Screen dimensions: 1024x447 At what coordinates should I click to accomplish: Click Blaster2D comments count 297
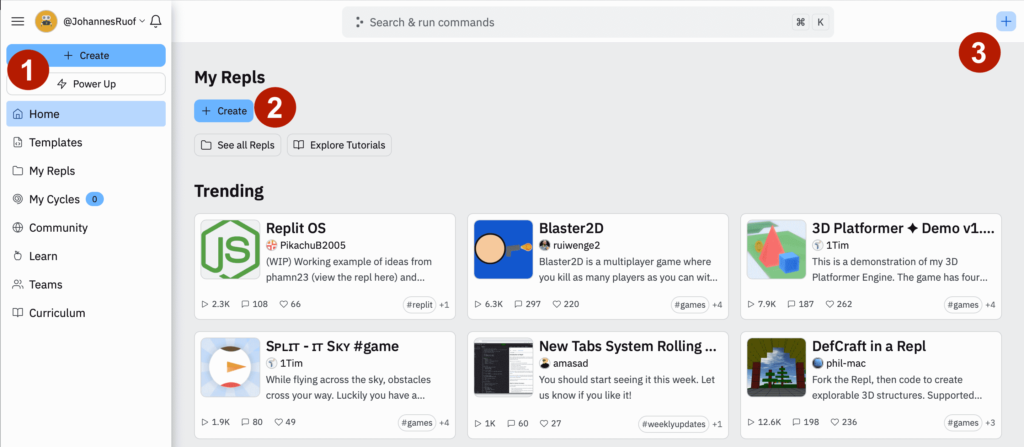pyautogui.click(x=528, y=305)
